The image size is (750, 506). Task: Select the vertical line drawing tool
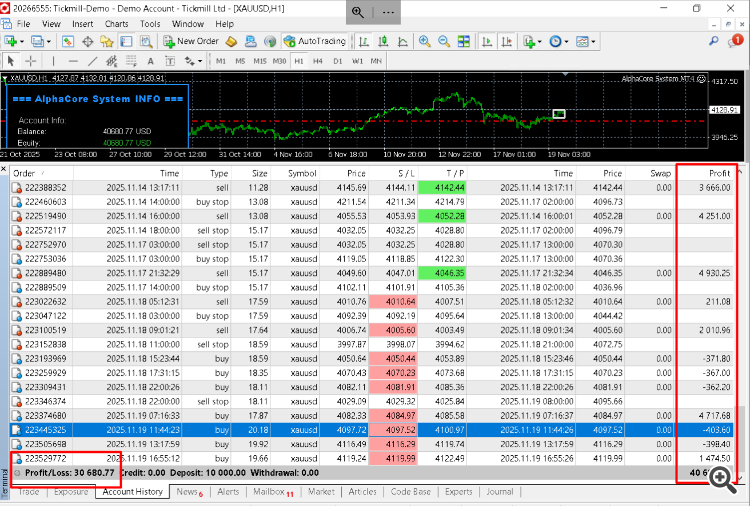tap(54, 61)
